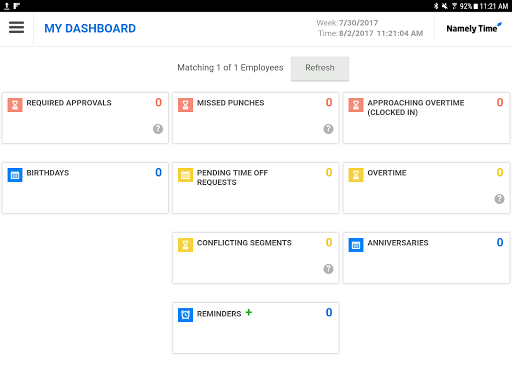This screenshot has height=384, width=512.
Task: Tap the 11:21 AM status bar clock
Action: pyautogui.click(x=494, y=6)
